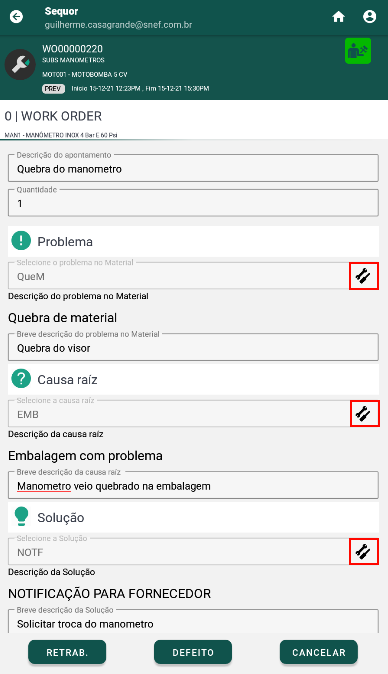388x674 pixels.
Task: Open solution selector icon beside NOTF
Action: (x=364, y=551)
